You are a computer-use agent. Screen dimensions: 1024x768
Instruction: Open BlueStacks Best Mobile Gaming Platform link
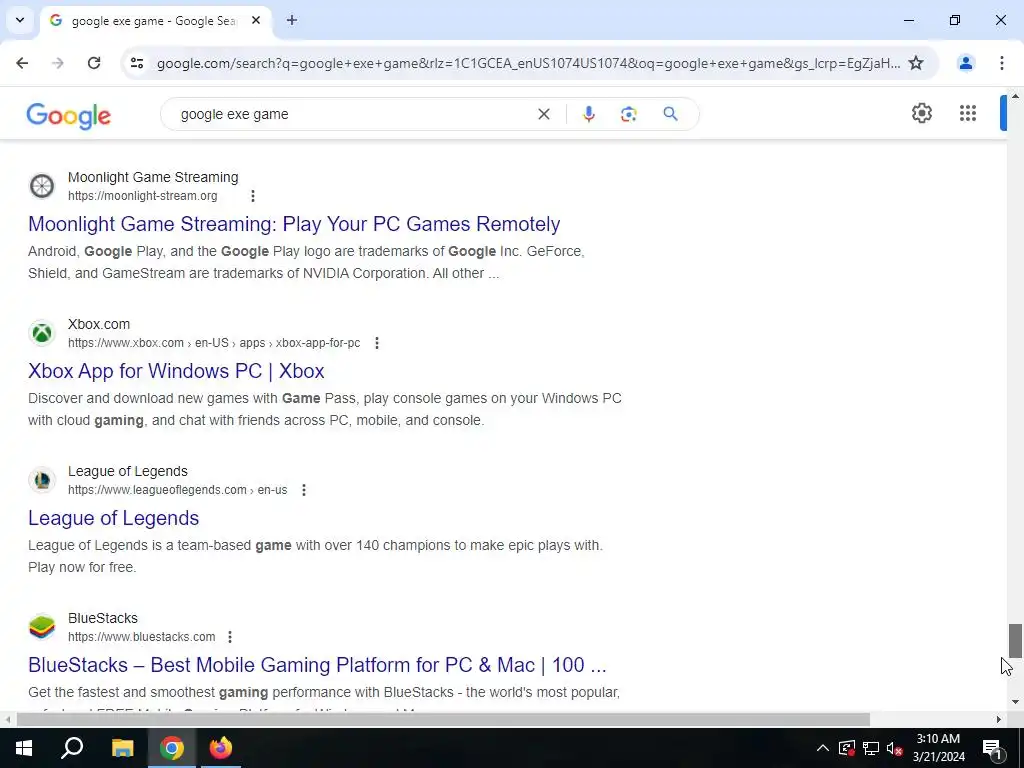pos(317,665)
